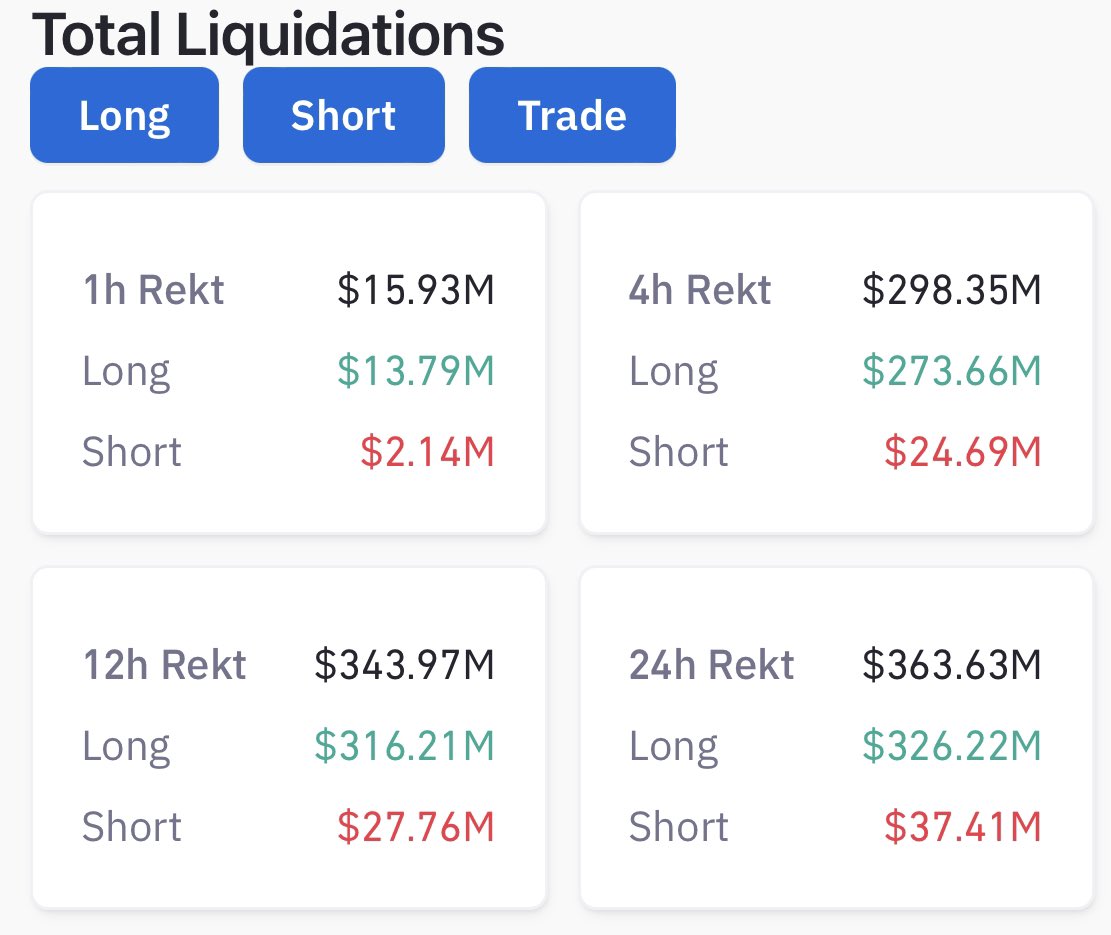Click the 4h Rekt total $298.35M
1111x935 pixels.
coord(952,290)
